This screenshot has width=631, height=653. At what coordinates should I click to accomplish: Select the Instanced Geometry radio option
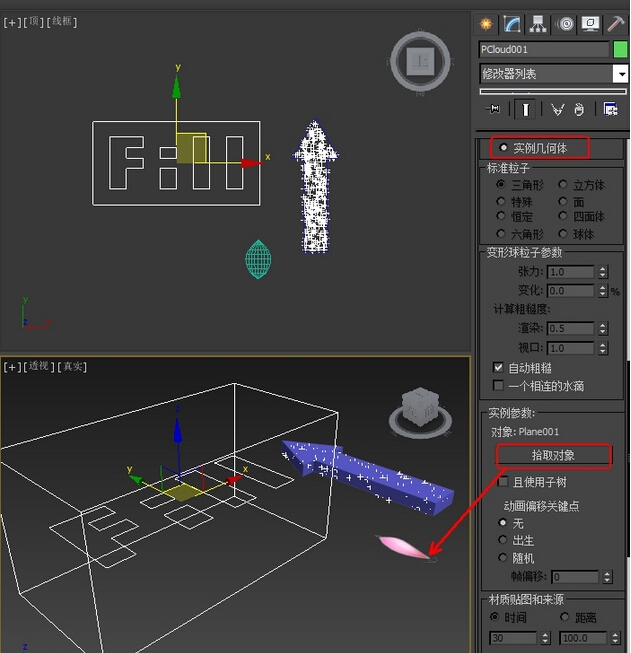pos(504,147)
